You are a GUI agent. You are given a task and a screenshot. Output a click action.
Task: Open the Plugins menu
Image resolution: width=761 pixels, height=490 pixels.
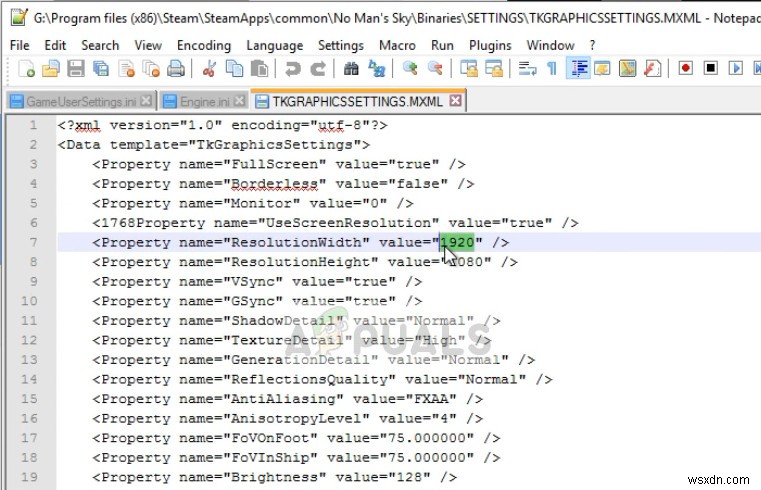(490, 46)
